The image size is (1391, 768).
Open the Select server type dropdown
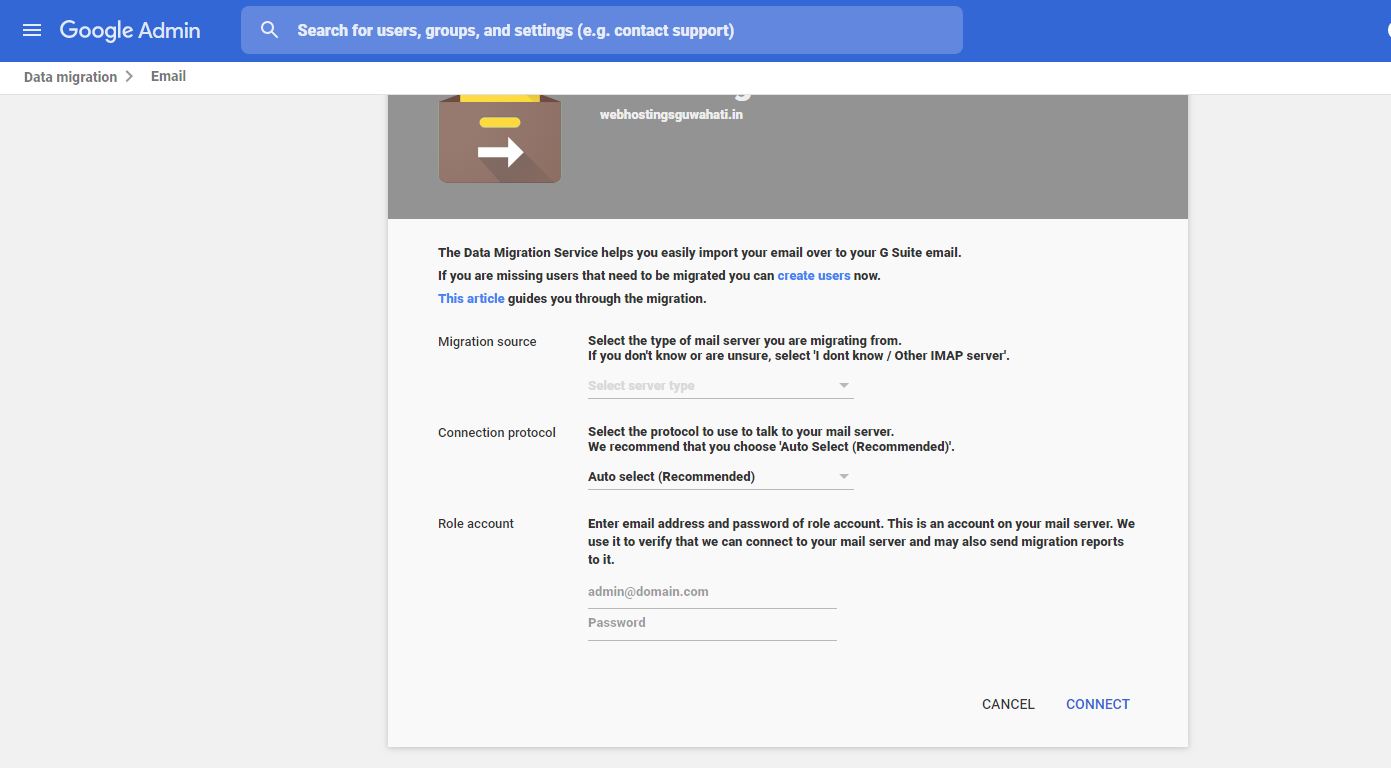[x=720, y=385]
